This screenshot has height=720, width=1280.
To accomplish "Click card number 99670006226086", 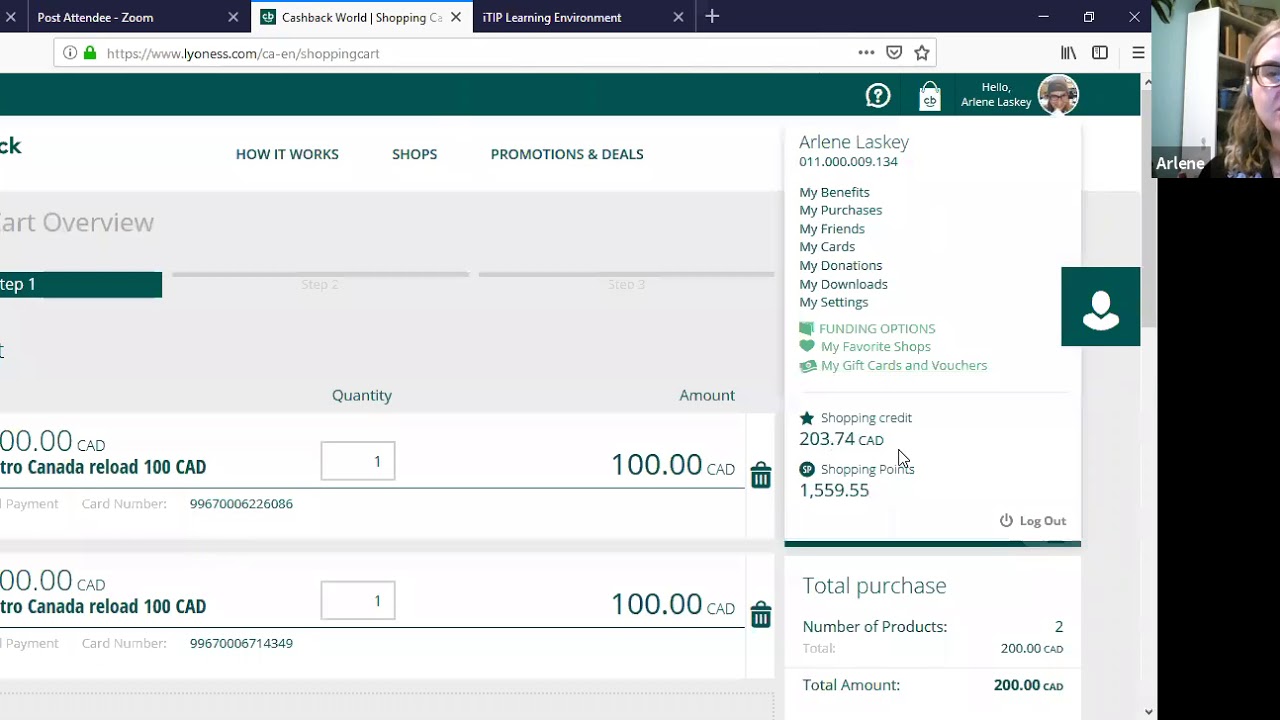I will pos(241,504).
